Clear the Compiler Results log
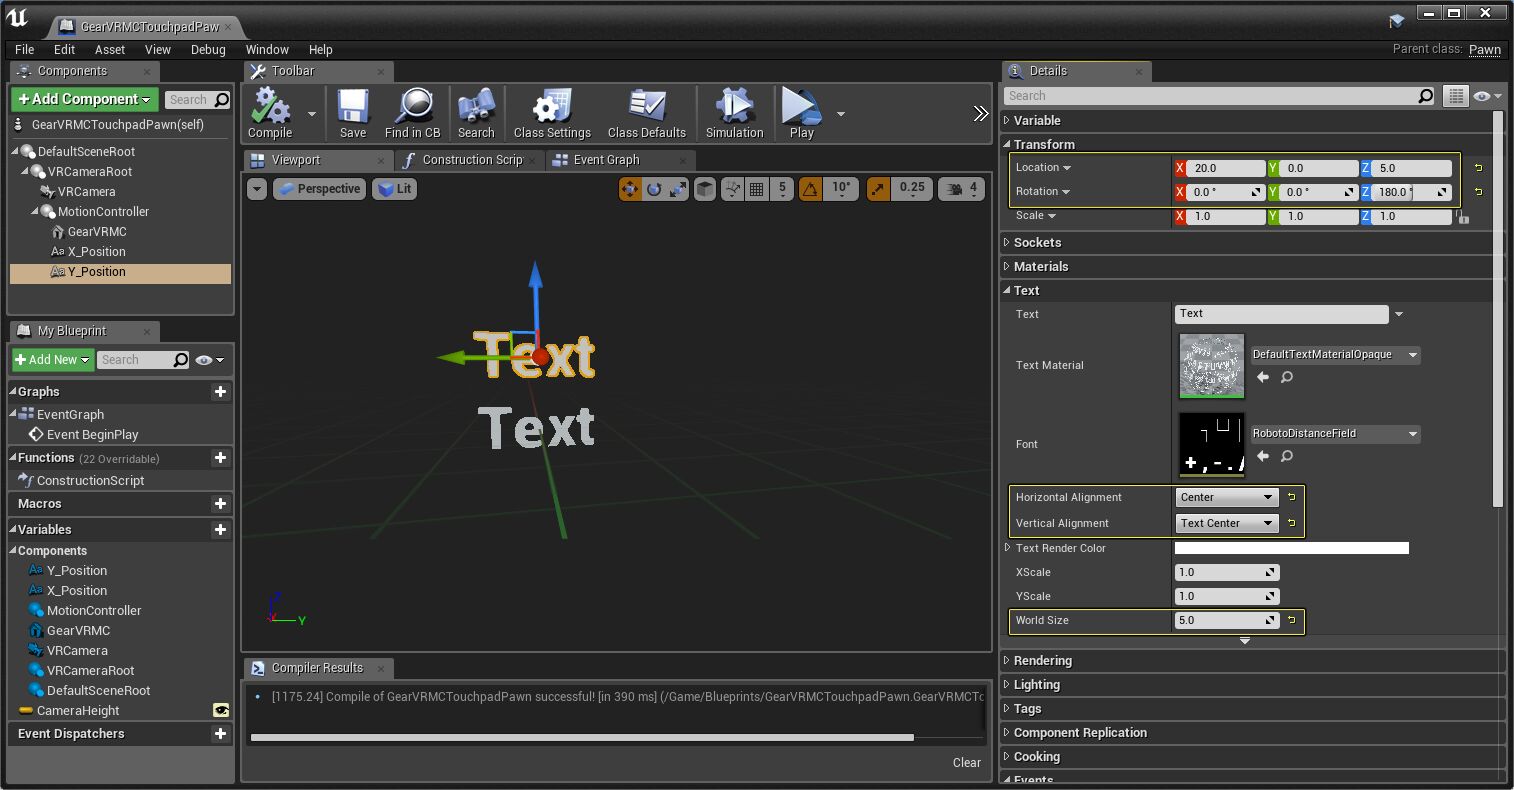The height and width of the screenshot is (790, 1514). coord(966,762)
